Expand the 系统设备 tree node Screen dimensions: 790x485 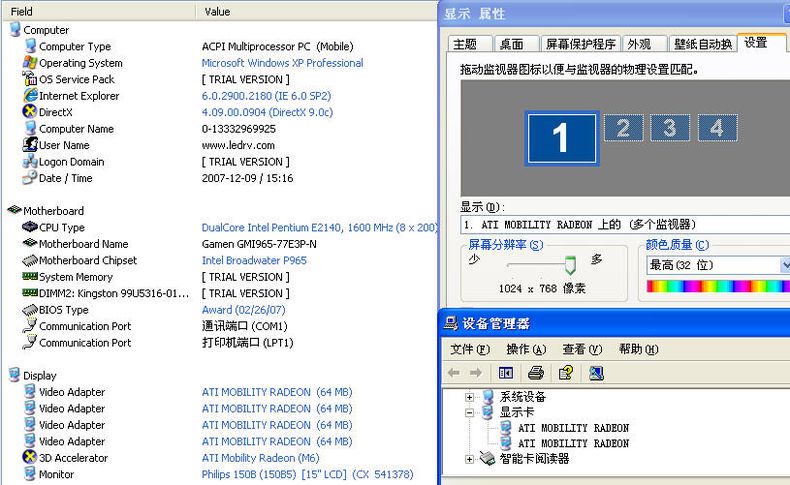[470, 397]
